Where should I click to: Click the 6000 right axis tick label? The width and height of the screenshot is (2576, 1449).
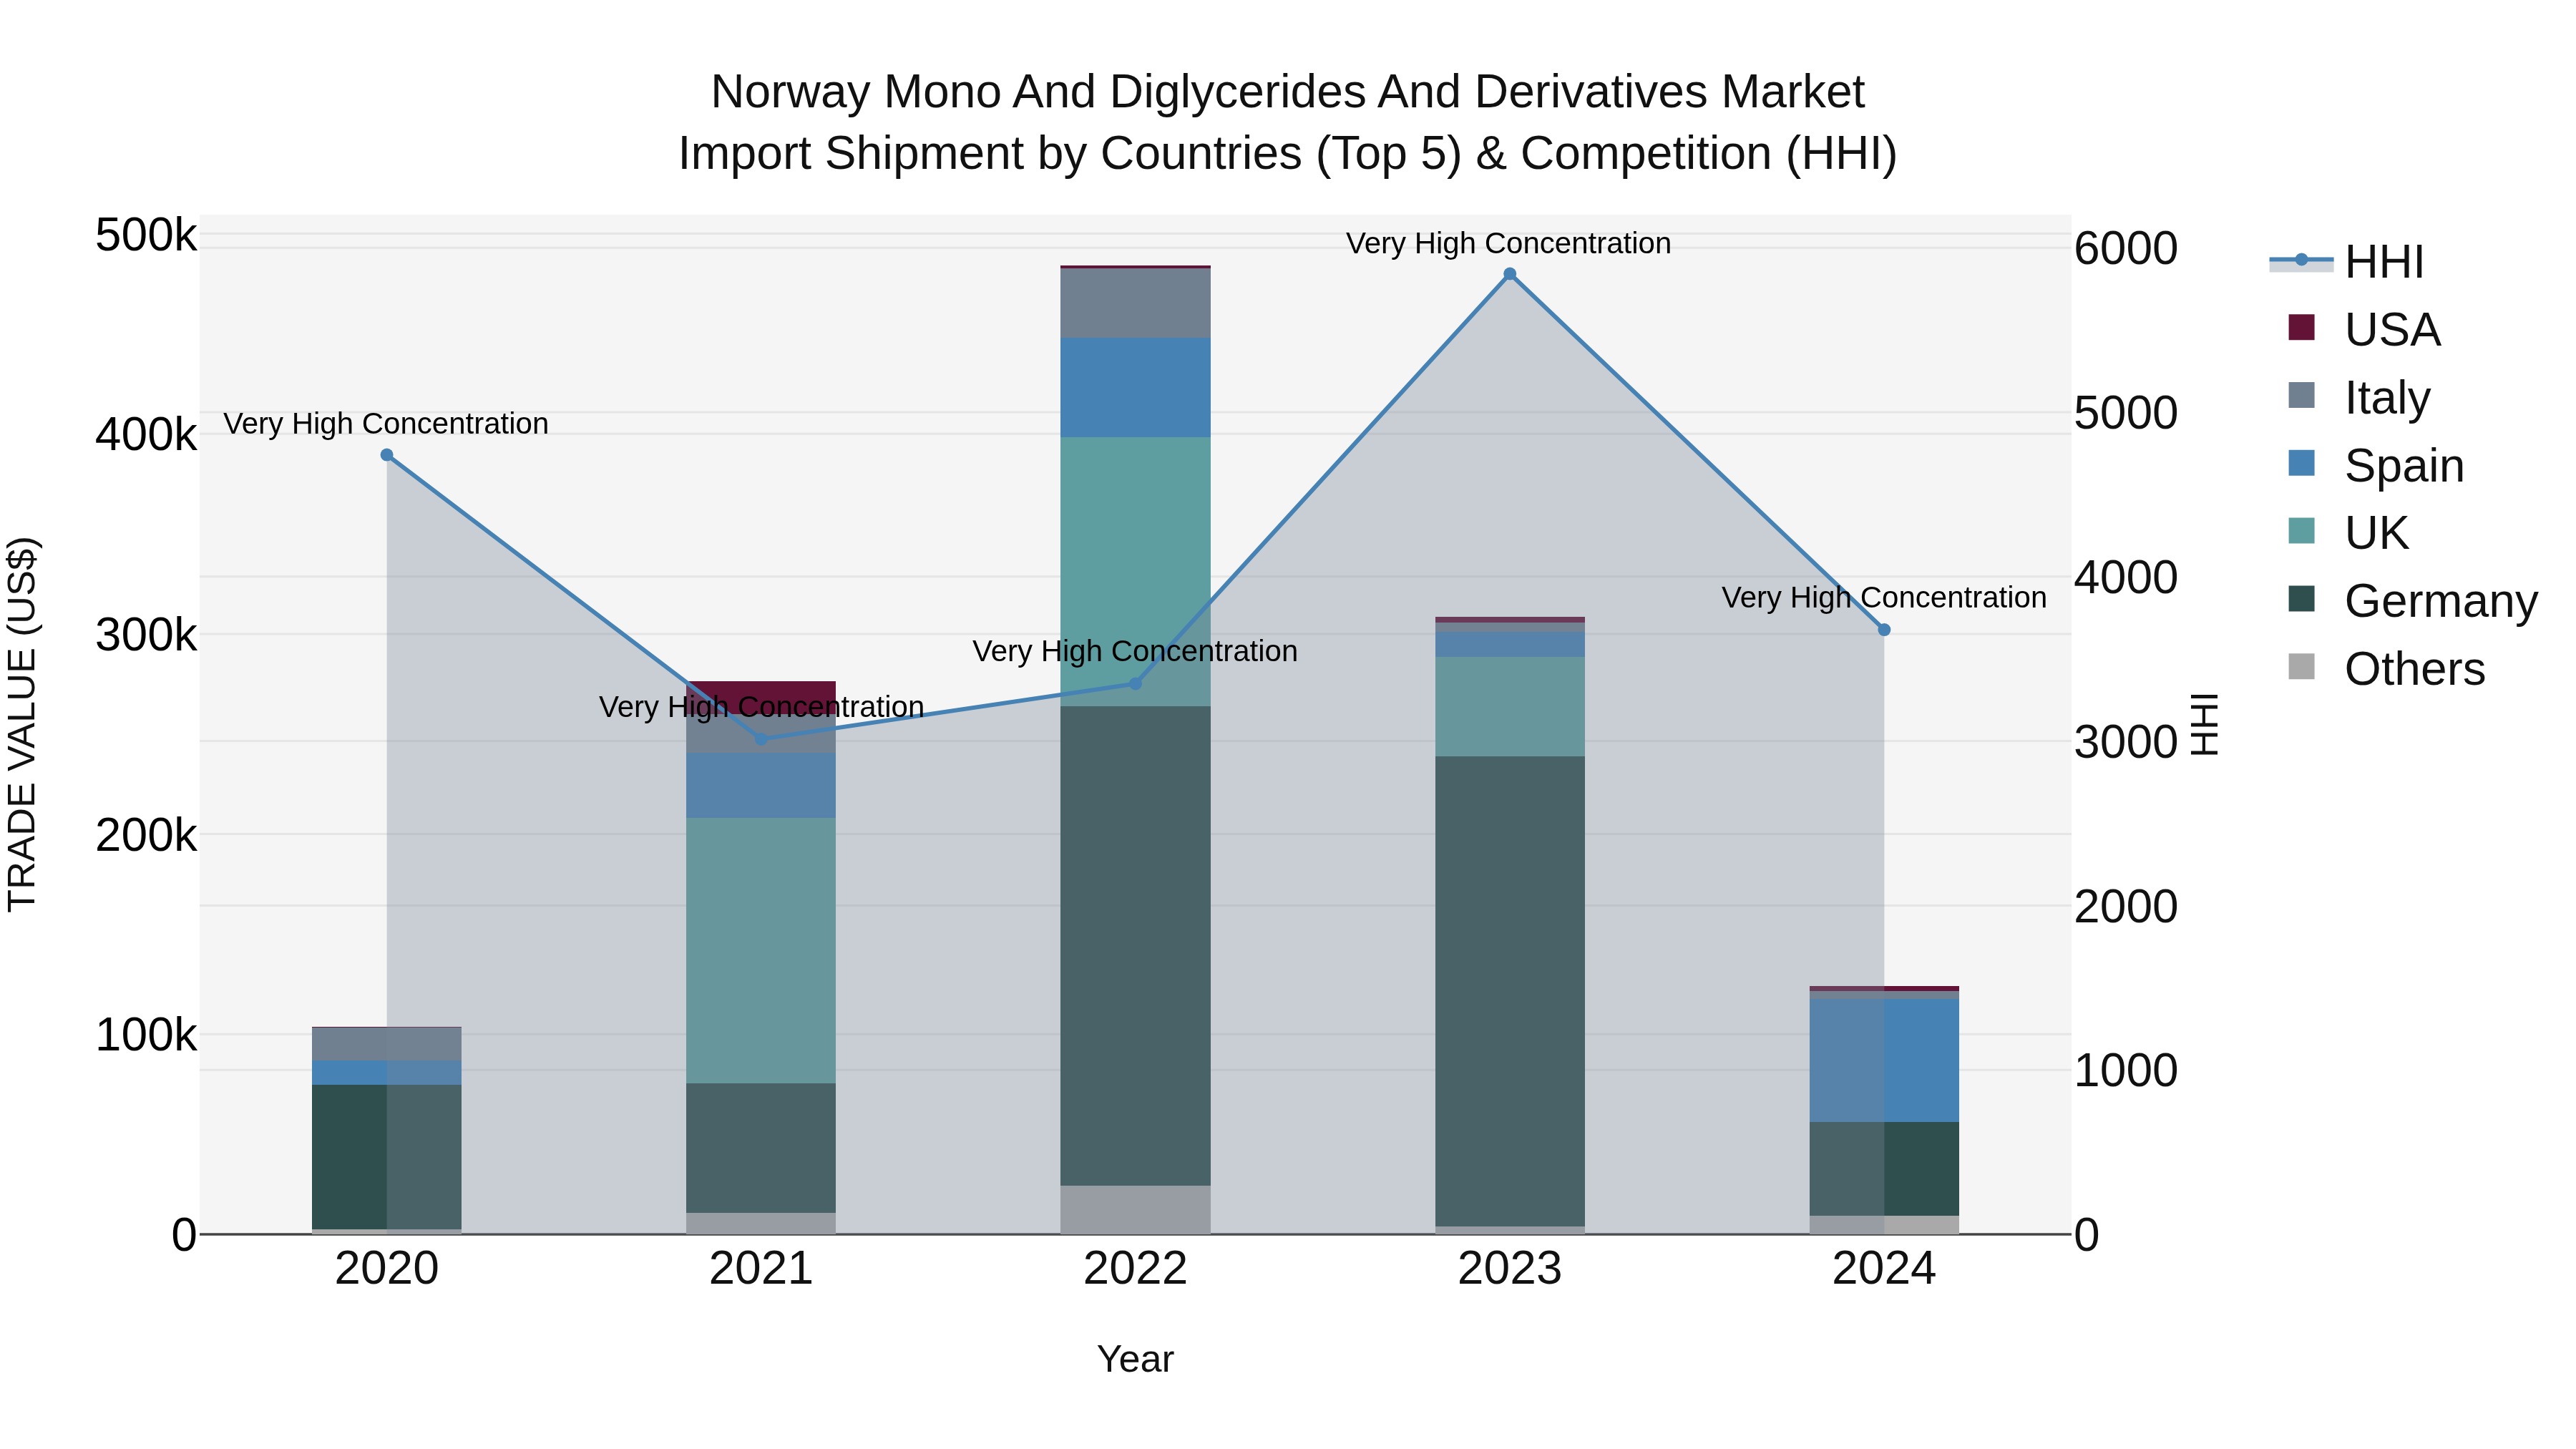tap(2126, 248)
